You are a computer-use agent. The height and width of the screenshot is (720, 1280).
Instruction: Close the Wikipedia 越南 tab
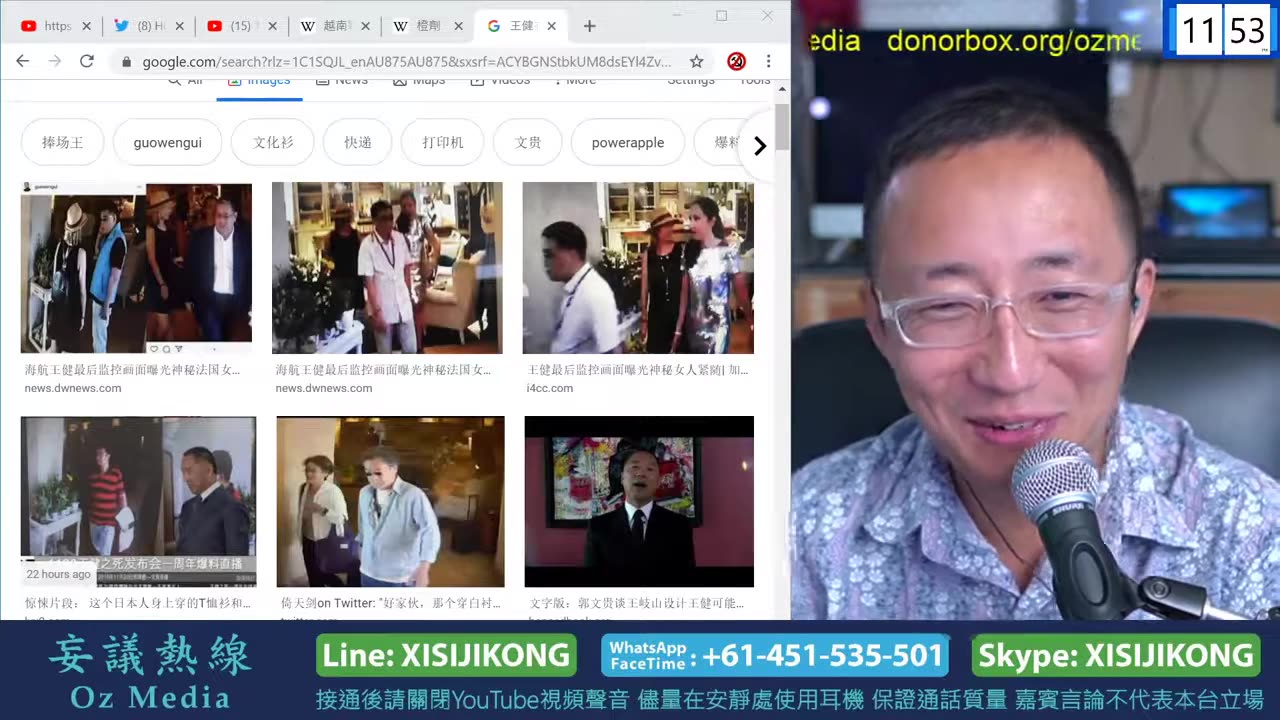pos(366,26)
